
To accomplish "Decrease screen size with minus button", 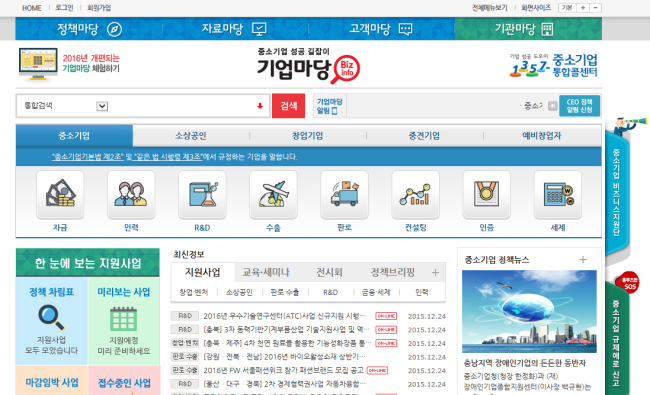I will (595, 8).
